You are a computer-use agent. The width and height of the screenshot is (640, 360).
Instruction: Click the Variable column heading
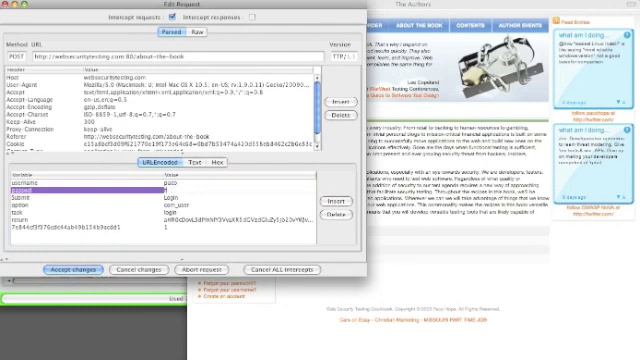87,175
